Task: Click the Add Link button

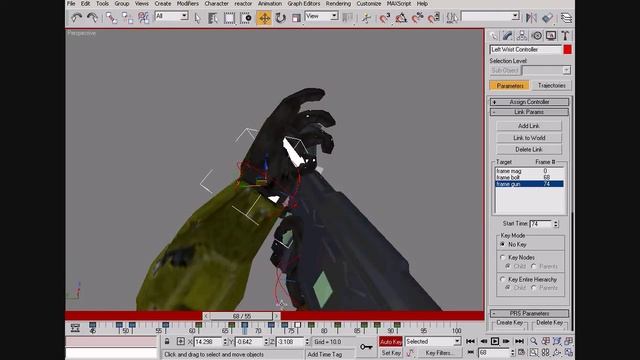Action: (529, 126)
